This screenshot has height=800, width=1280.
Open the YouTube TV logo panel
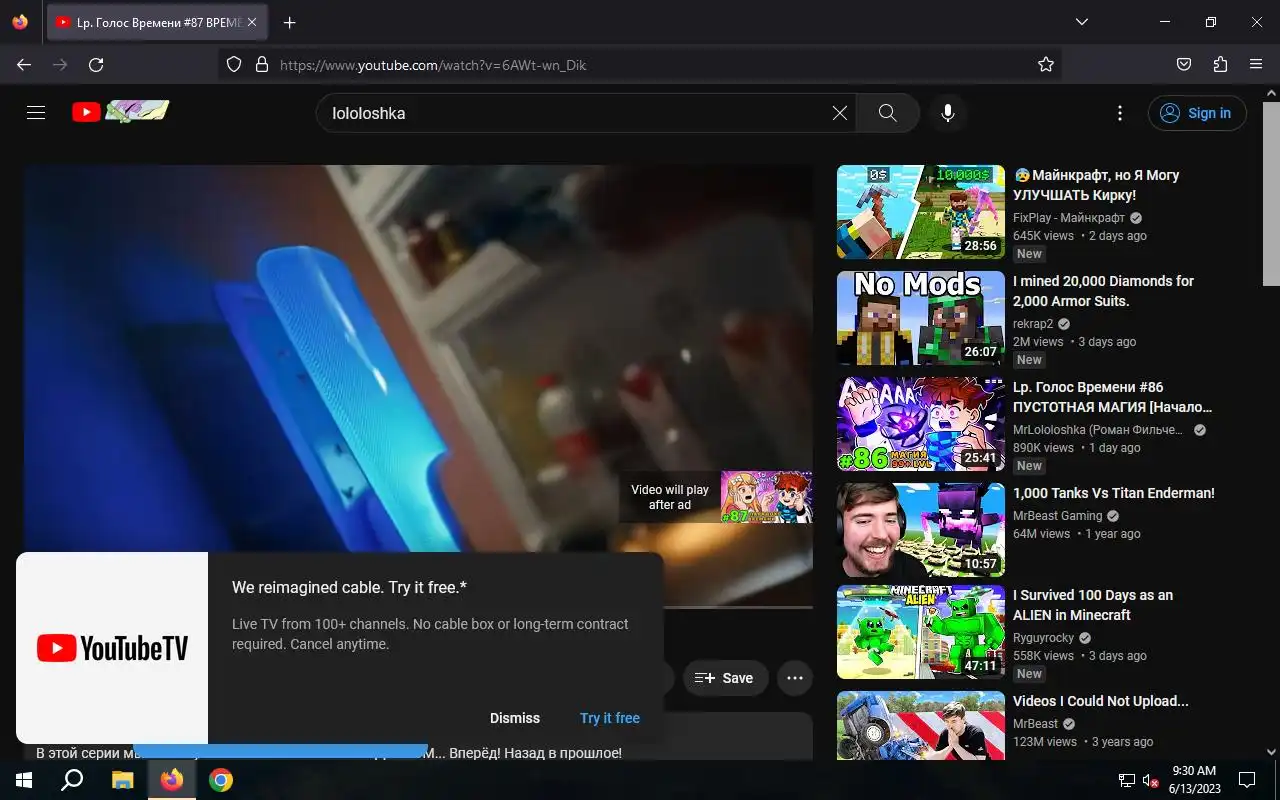(x=112, y=648)
